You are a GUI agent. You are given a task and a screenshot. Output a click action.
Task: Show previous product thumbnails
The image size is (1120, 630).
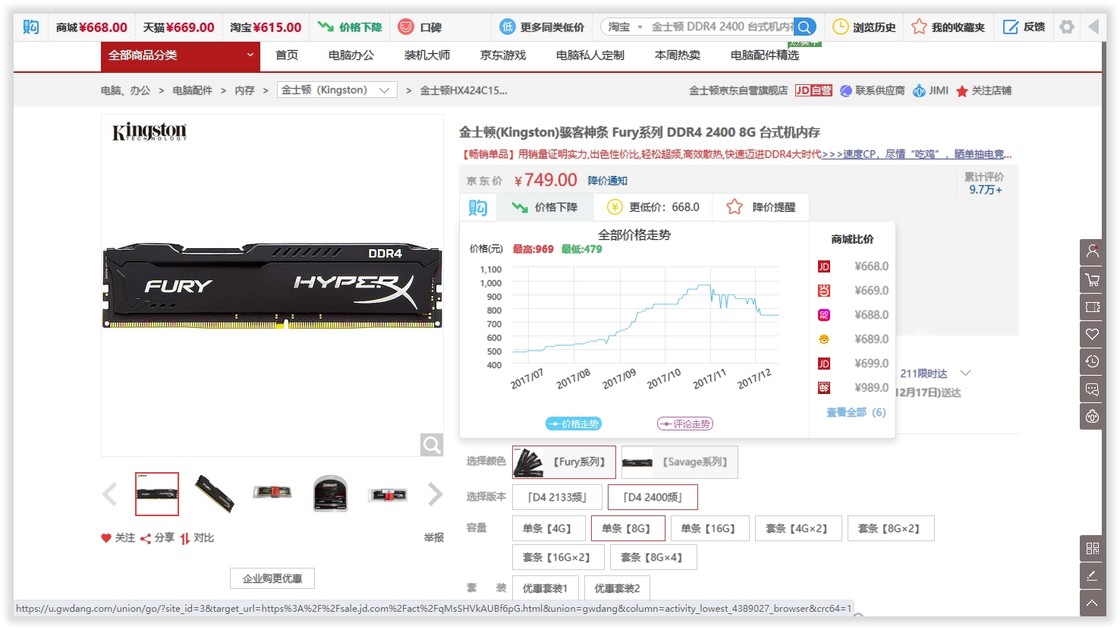click(109, 494)
